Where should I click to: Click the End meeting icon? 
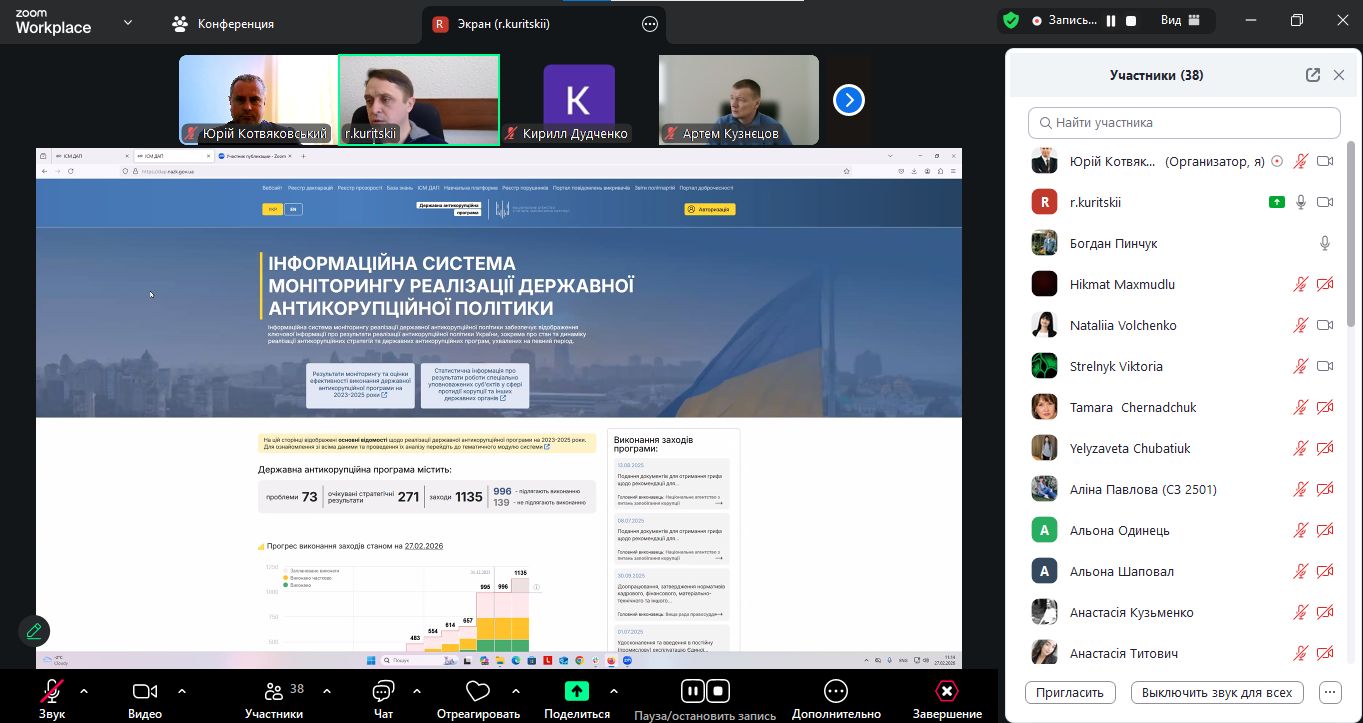pyautogui.click(x=946, y=691)
